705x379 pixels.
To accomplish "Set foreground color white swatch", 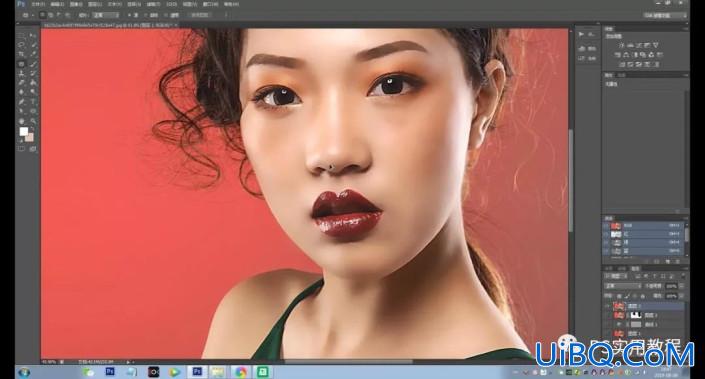I will pyautogui.click(x=23, y=131).
